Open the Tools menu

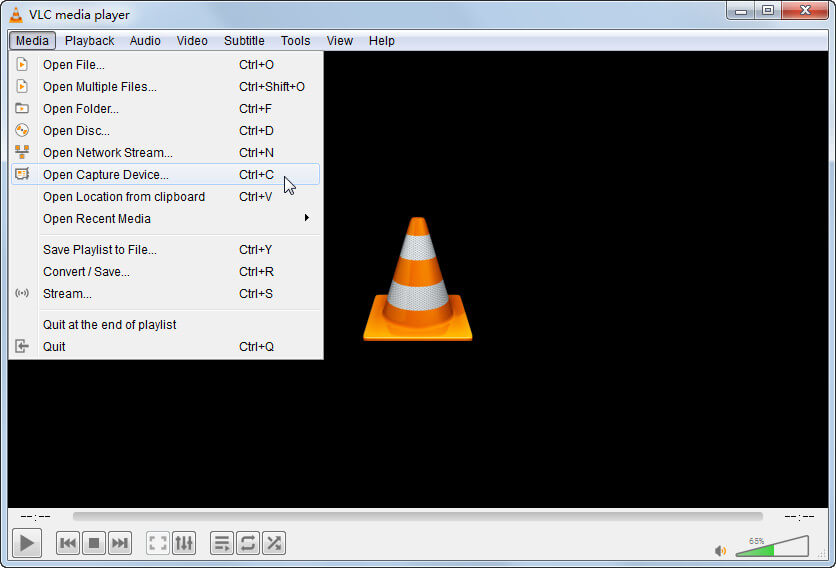[x=295, y=41]
